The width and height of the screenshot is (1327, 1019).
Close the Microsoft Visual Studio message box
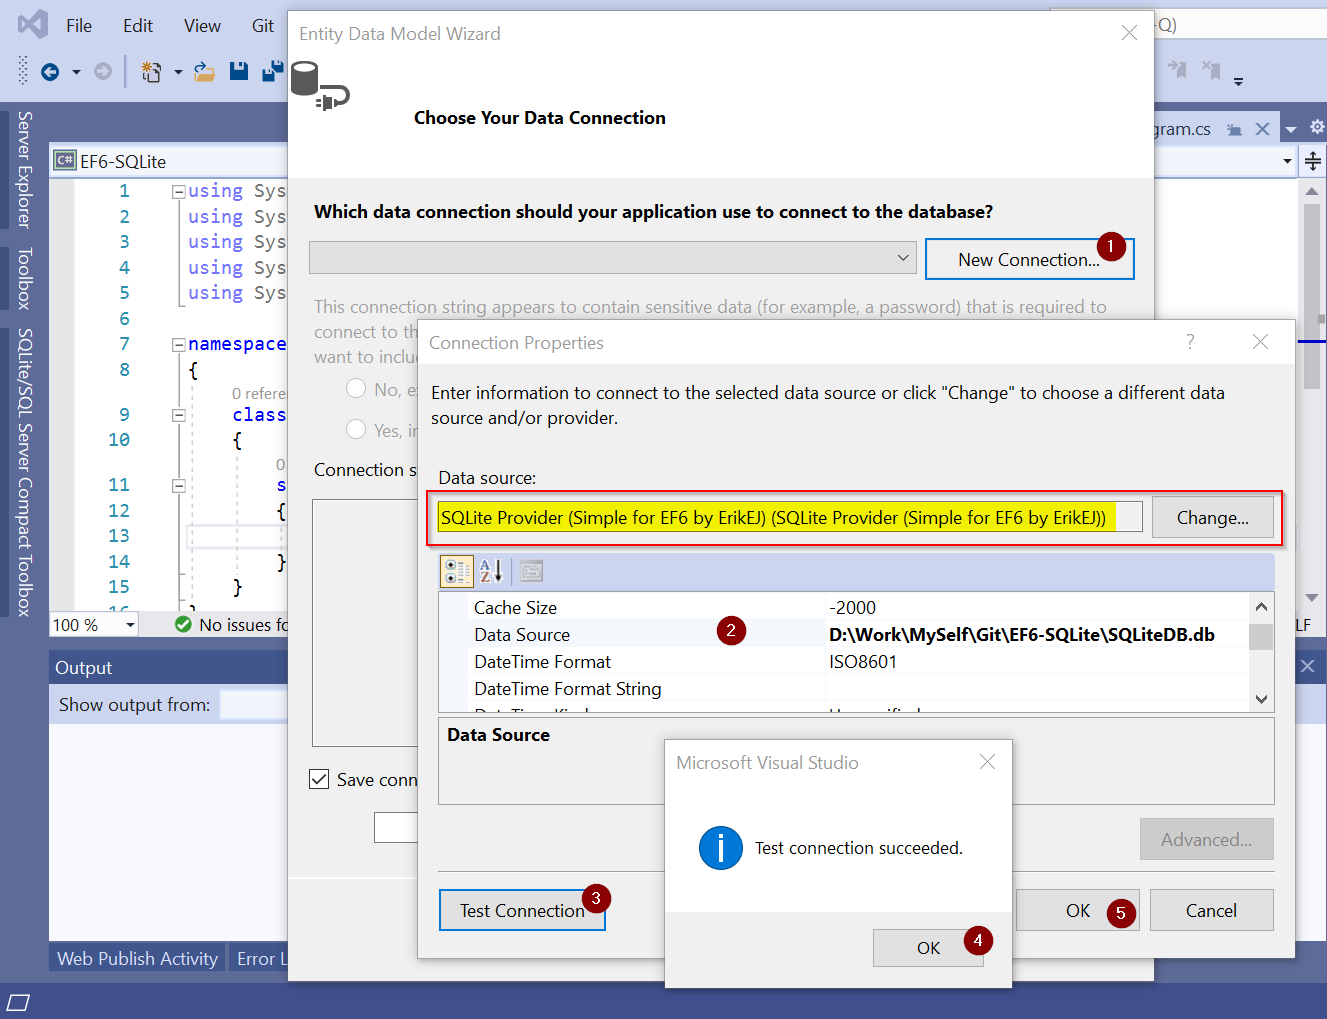coord(987,762)
